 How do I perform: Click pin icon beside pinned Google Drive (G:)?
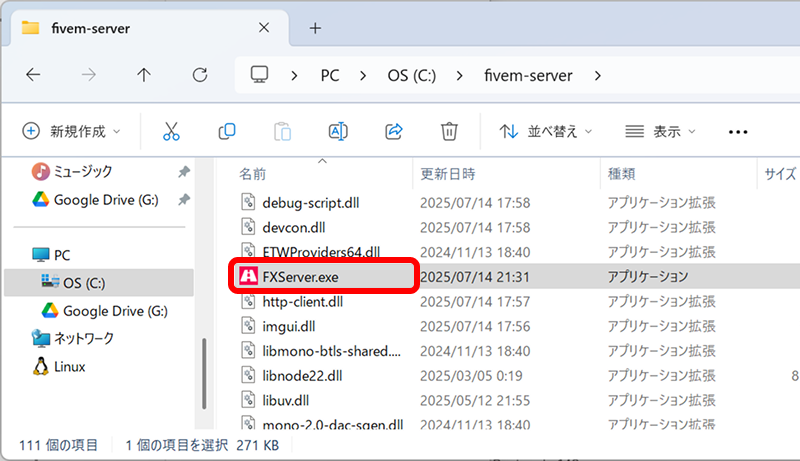pos(184,199)
